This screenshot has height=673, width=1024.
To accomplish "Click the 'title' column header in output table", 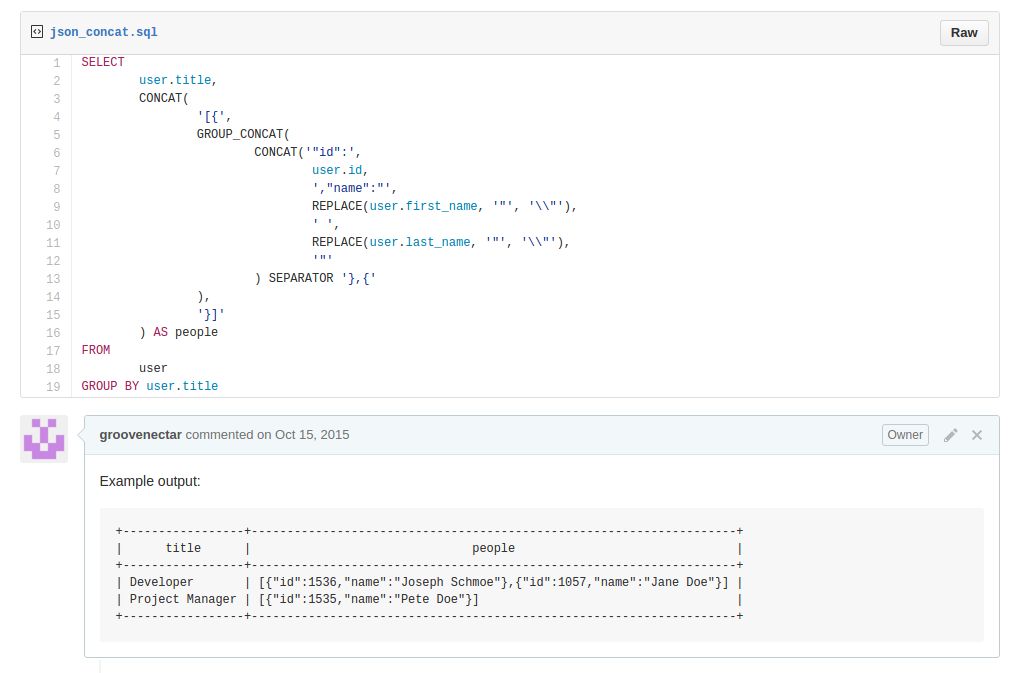I will [x=184, y=548].
